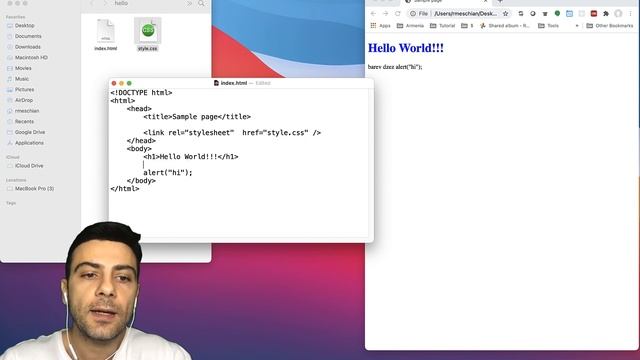Go forward in the Chrome browser
The width and height of the screenshot is (640, 360).
point(385,13)
